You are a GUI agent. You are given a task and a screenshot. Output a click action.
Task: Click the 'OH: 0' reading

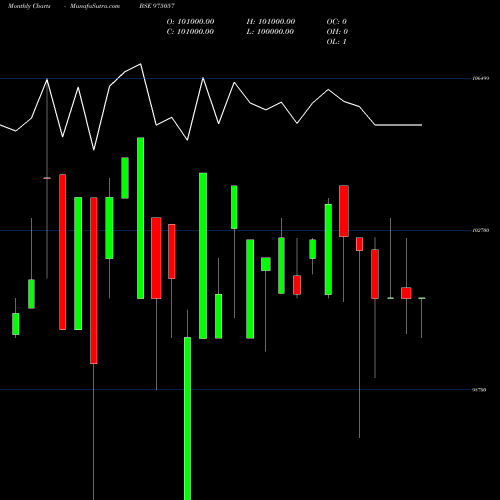point(337,32)
